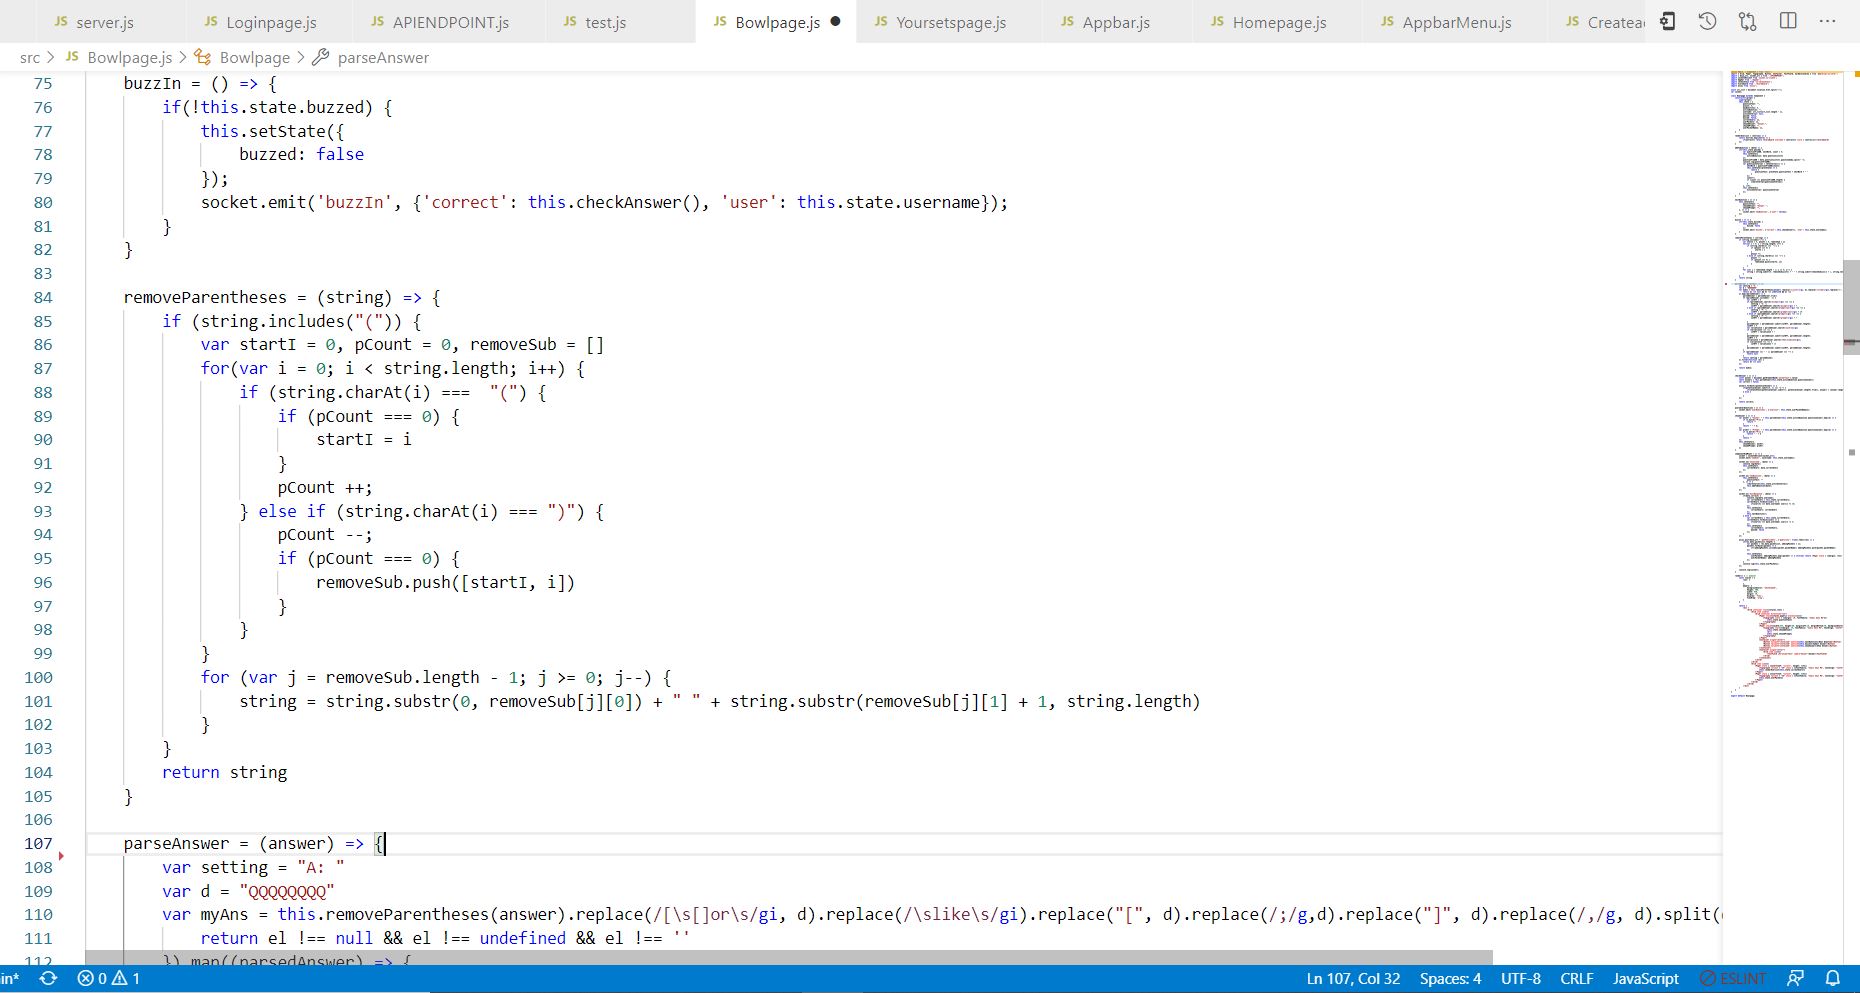The image size is (1860, 993).
Task: Click the "QQQQQQQQ" string on line 109
Action: (287, 892)
